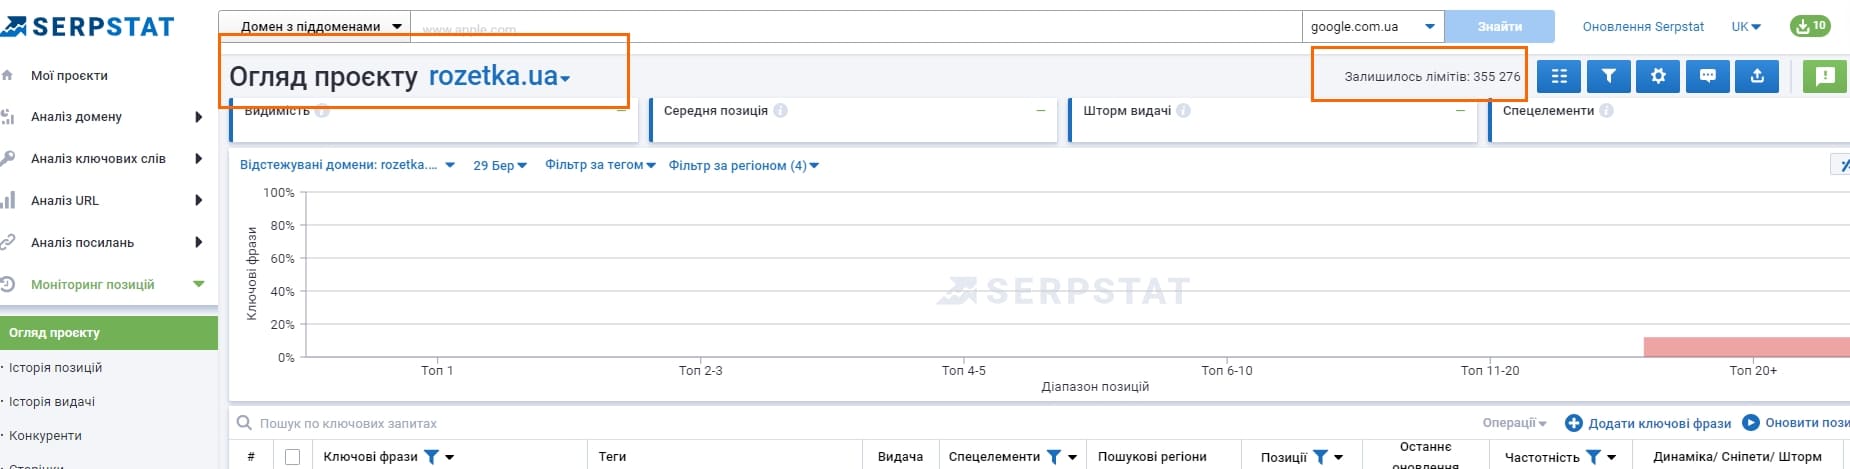Click the plus icon for adding key phrases
The height and width of the screenshot is (469, 1850).
[x=1573, y=423]
